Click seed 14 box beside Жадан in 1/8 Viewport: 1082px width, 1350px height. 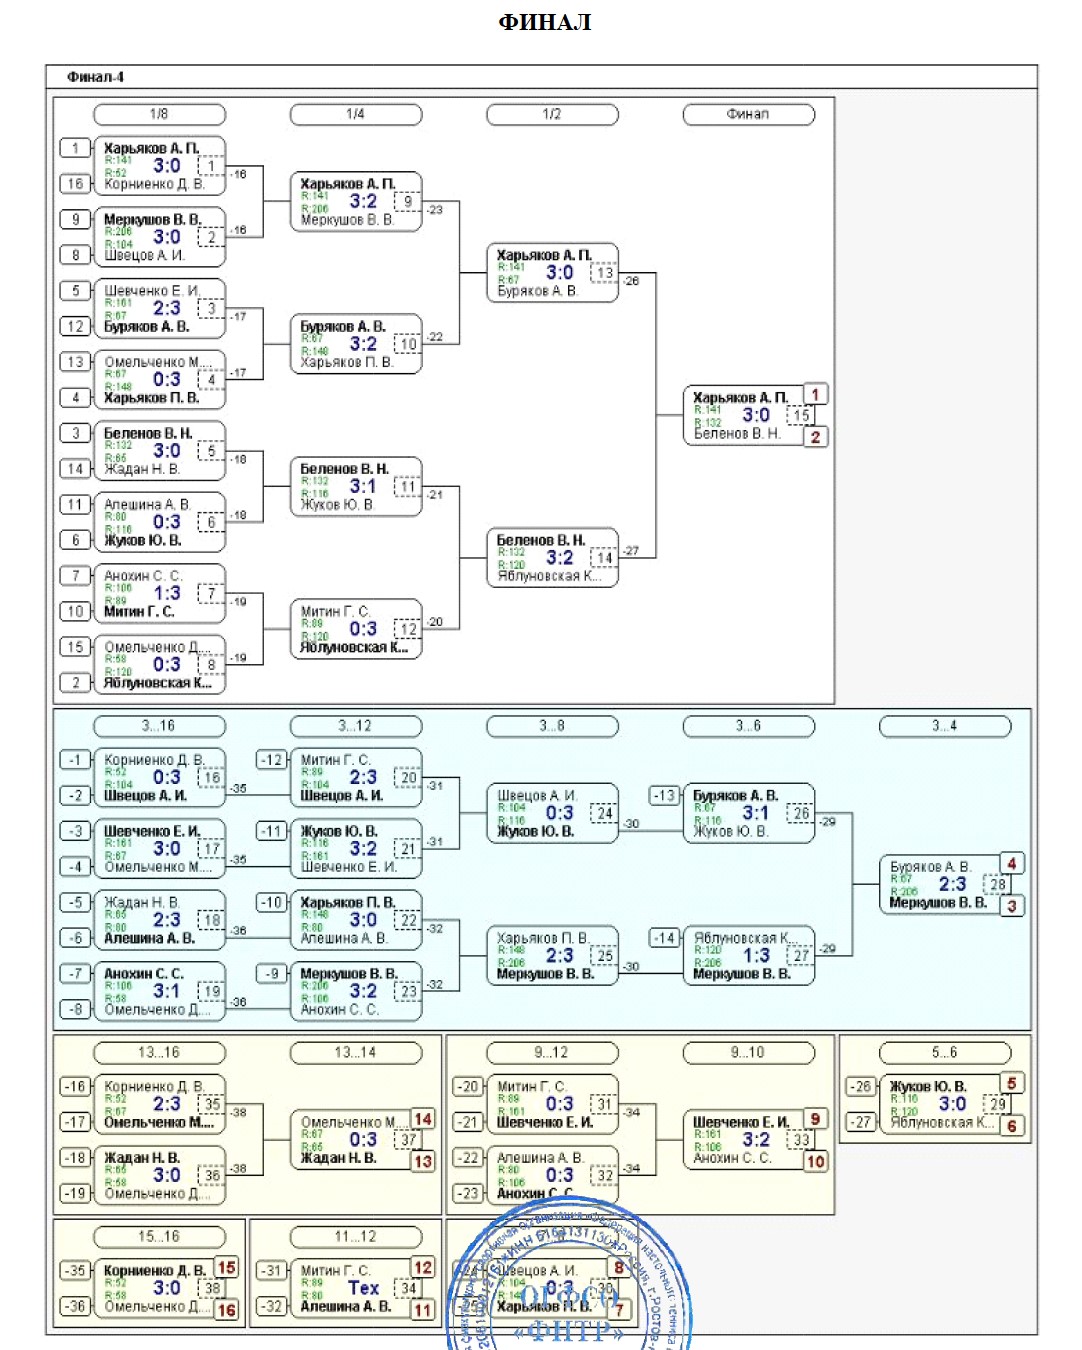(75, 469)
